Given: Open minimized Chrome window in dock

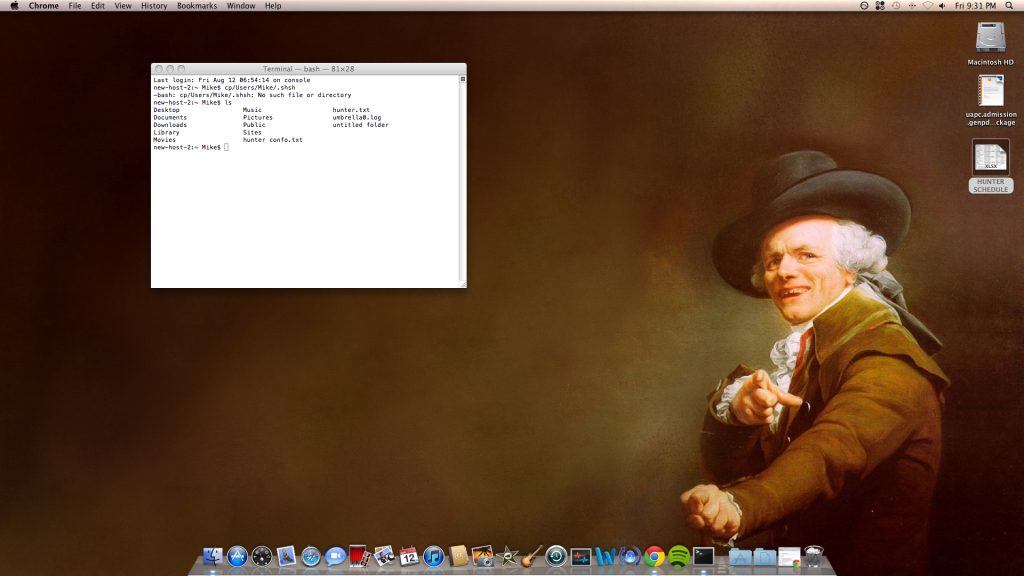Looking at the screenshot, I should (789, 557).
